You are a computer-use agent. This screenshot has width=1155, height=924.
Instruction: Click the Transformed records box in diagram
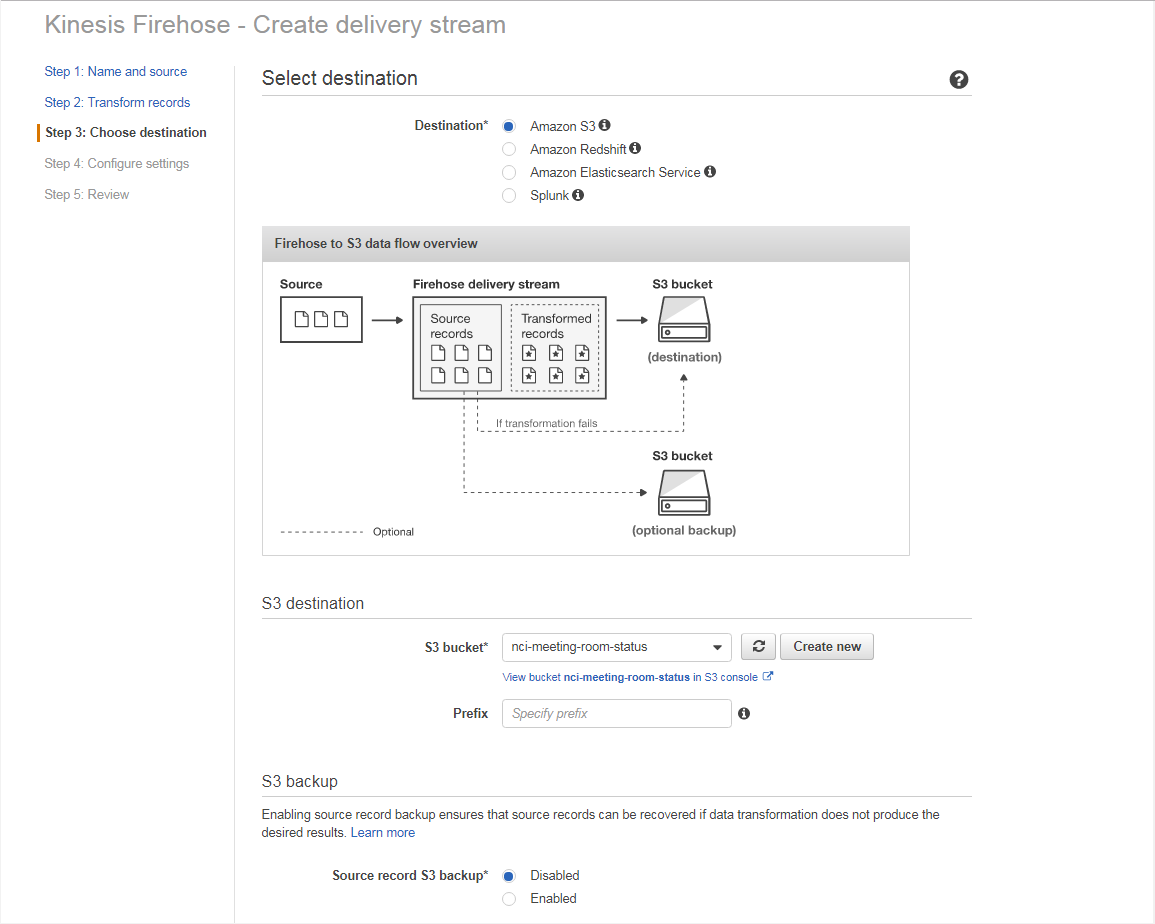tap(555, 347)
